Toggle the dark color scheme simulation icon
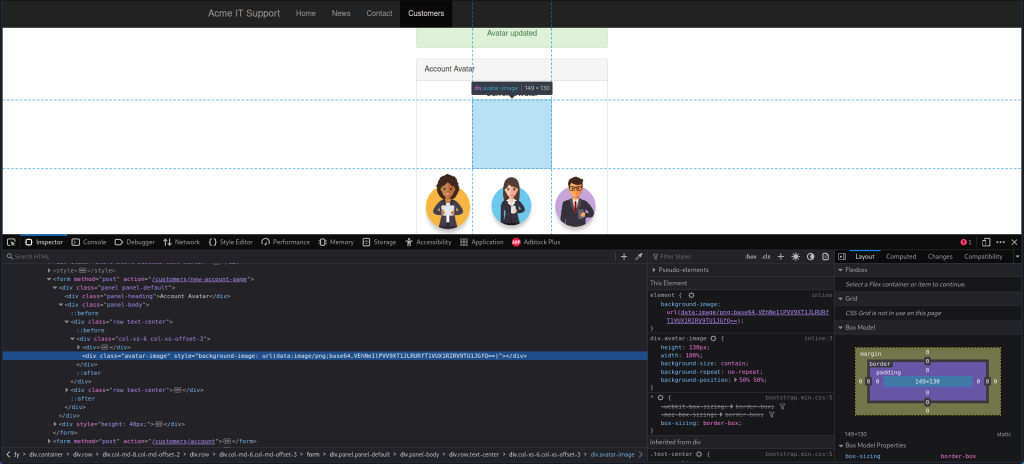Viewport: 1024px width, 464px height. click(811, 257)
